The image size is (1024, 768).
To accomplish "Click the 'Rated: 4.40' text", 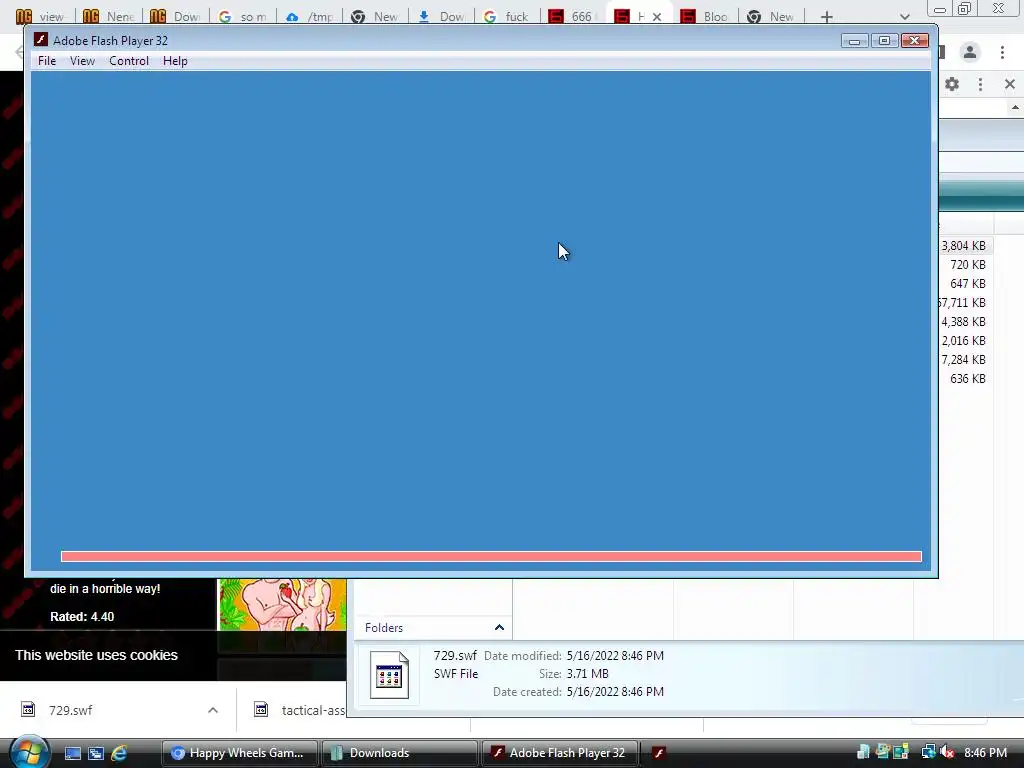I will point(82,616).
